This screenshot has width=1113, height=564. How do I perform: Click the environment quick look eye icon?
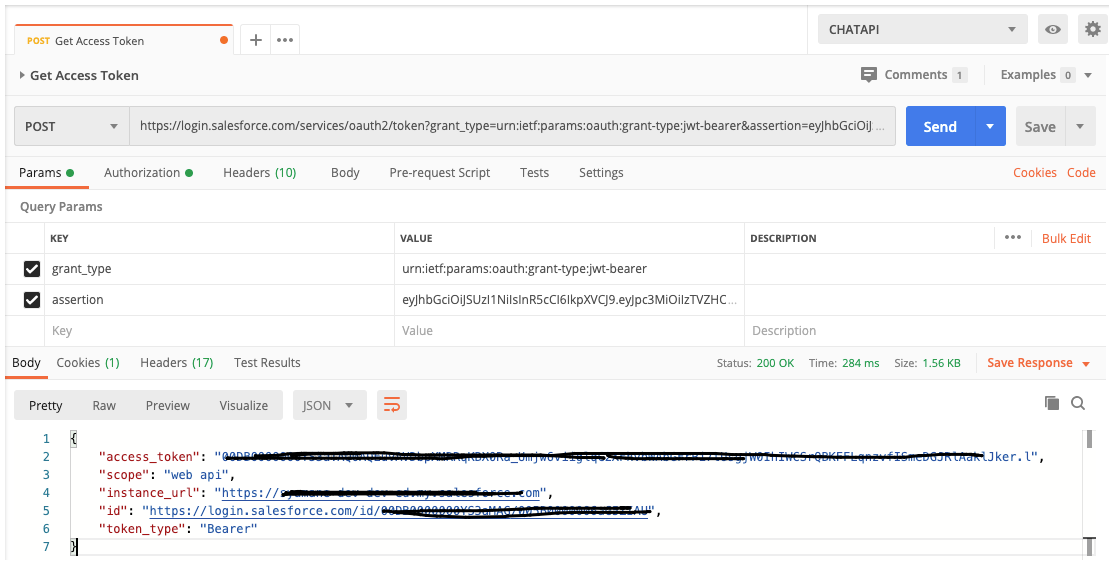coord(1053,30)
